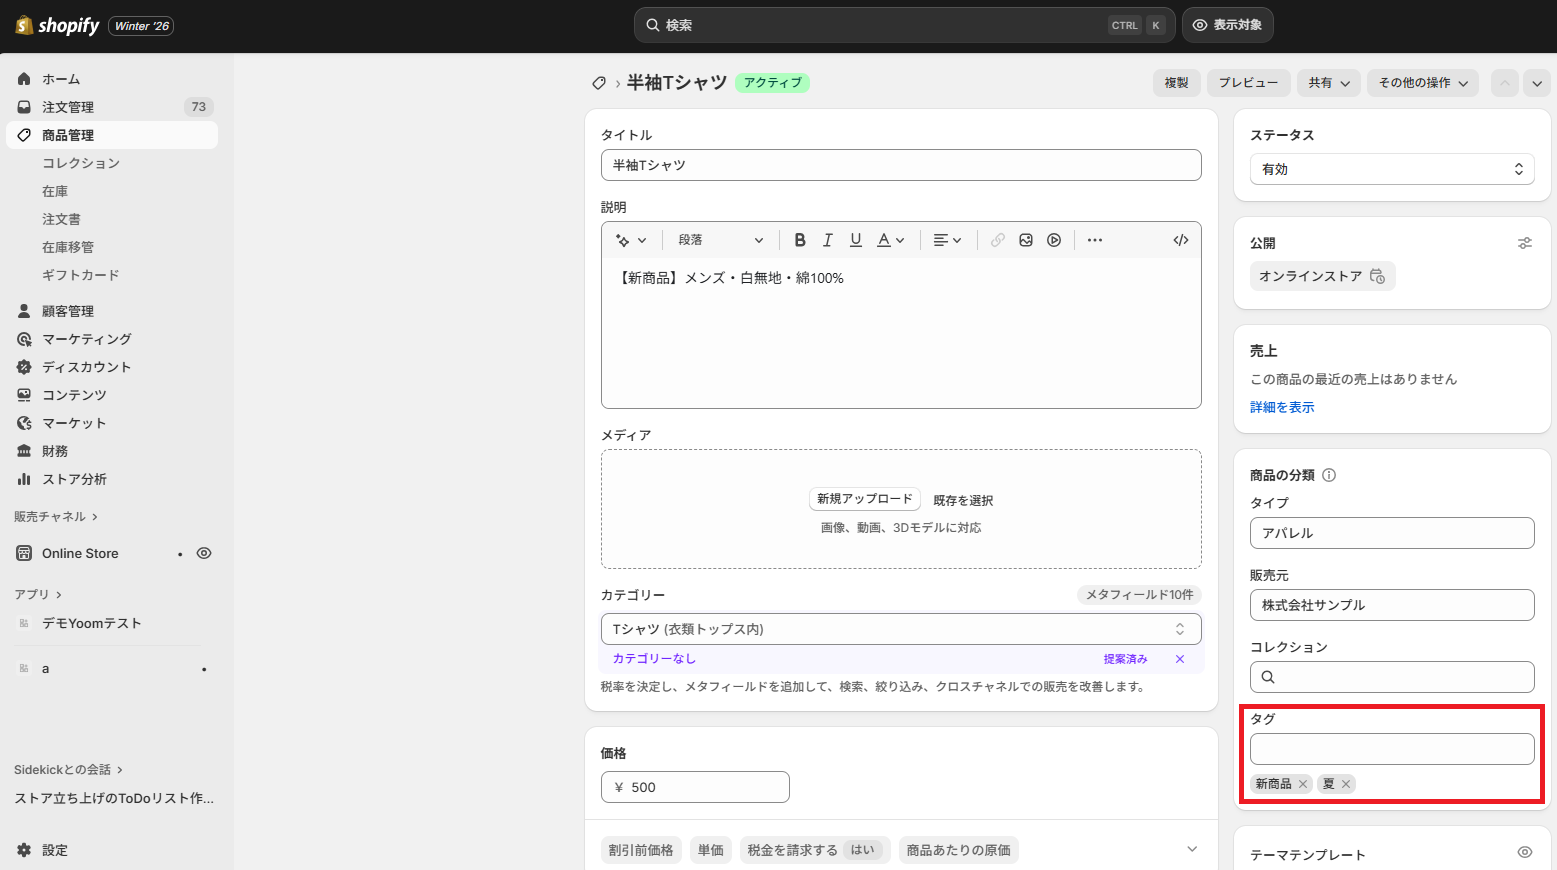Viewport: 1557px width, 870px height.
Task: Switch to HTML code view
Action: [1180, 240]
